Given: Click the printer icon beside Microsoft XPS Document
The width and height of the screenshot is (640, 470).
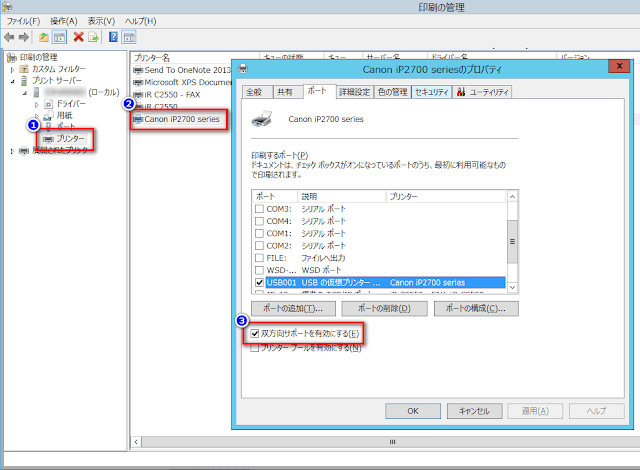Looking at the screenshot, I should (138, 82).
